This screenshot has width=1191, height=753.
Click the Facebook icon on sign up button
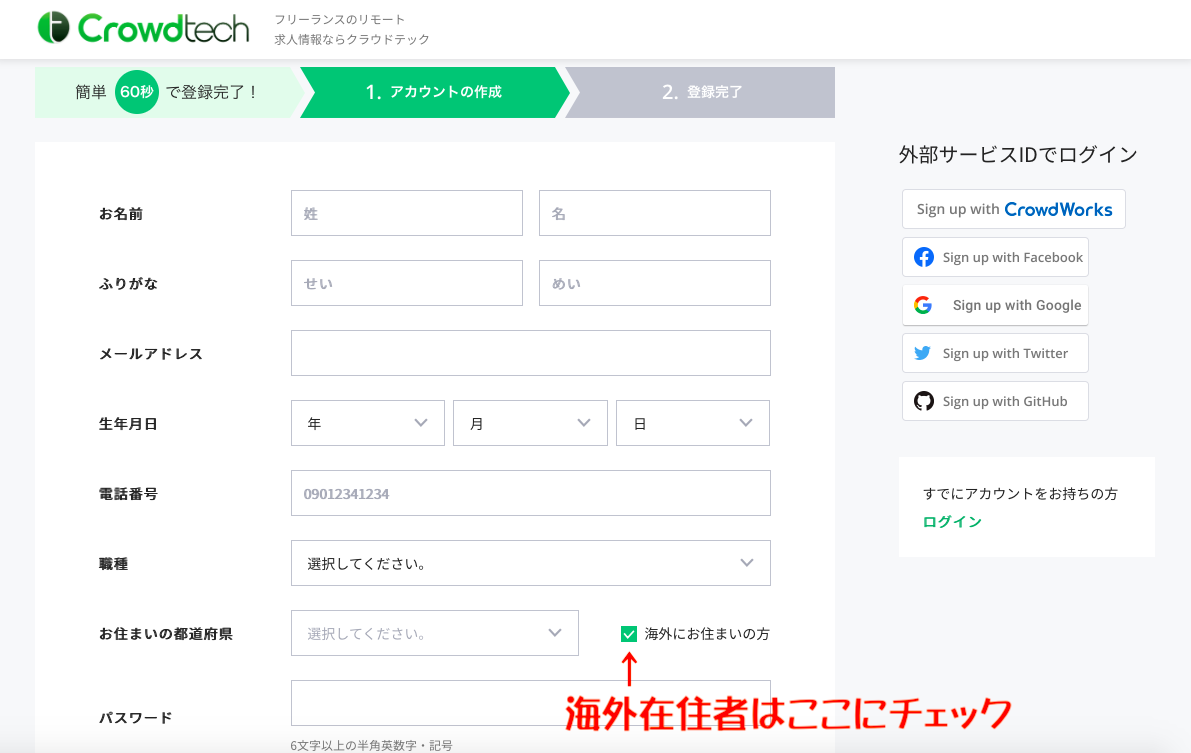point(923,257)
